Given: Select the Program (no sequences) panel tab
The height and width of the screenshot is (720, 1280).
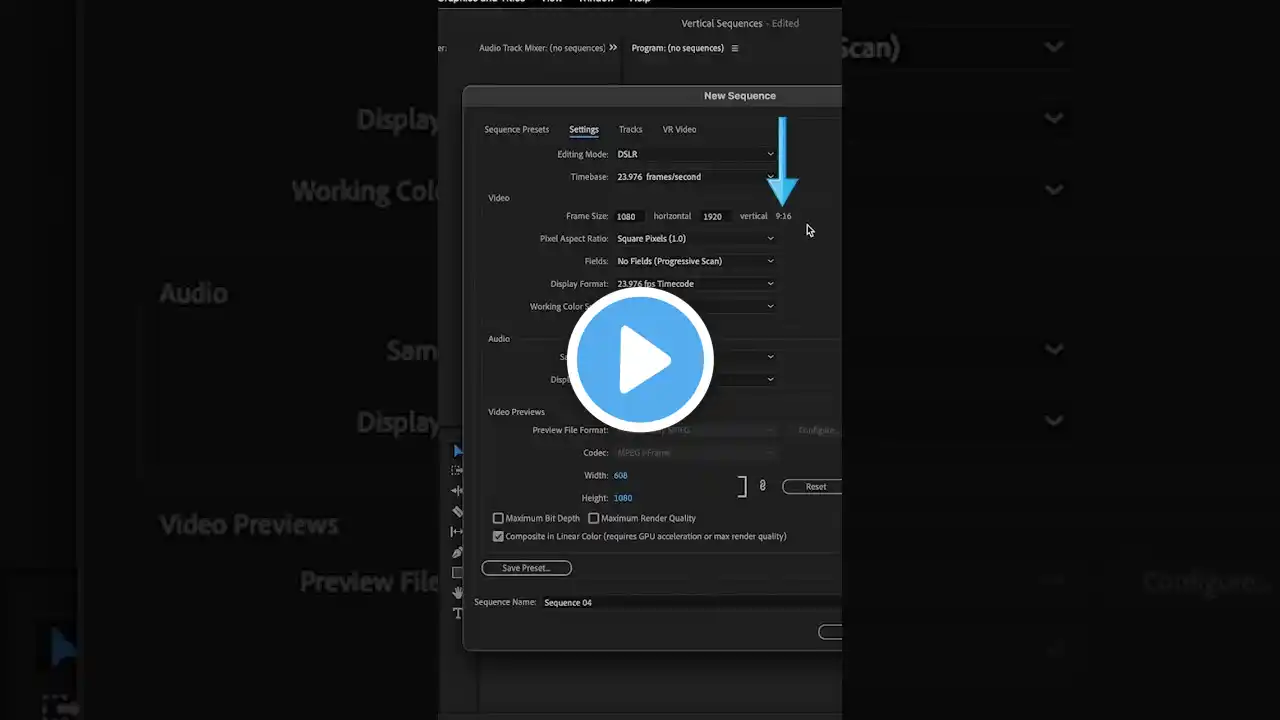Looking at the screenshot, I should 677,48.
